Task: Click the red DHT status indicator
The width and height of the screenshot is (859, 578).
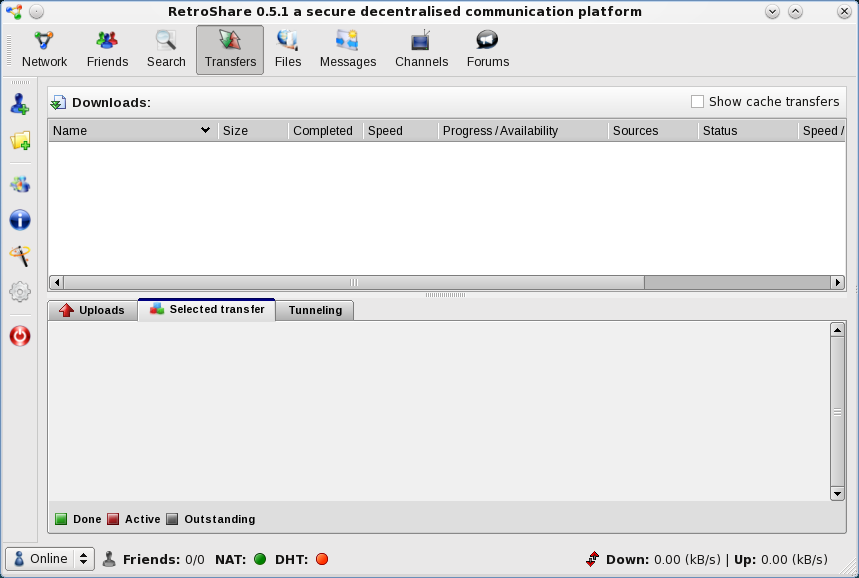Action: pos(322,559)
